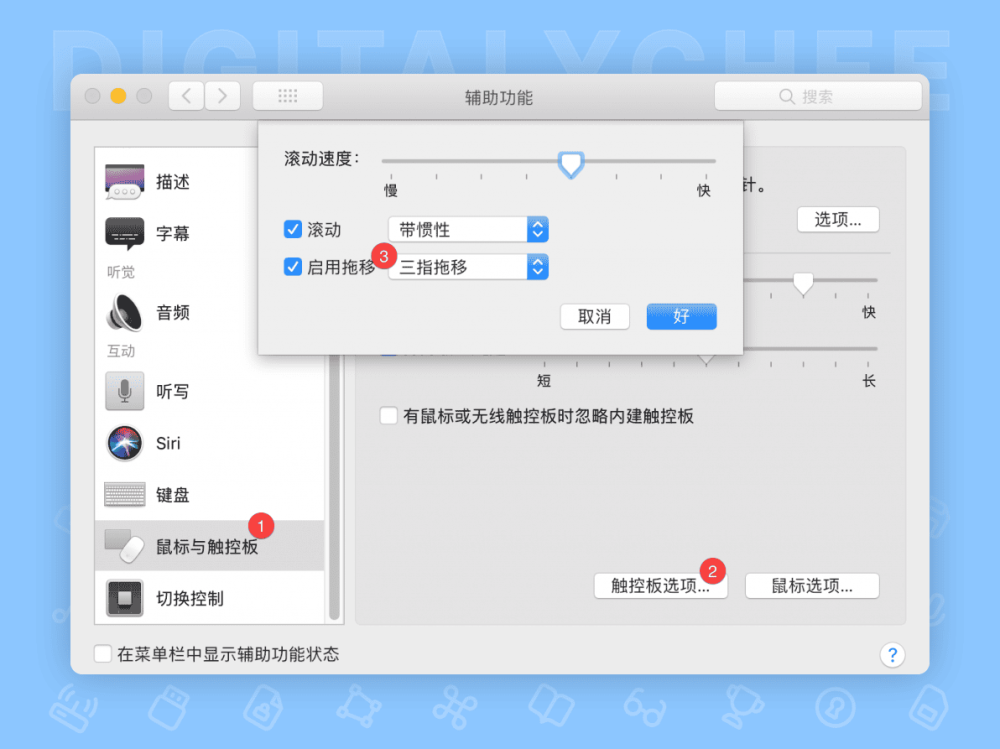The width and height of the screenshot is (1000, 749).
Task: Check 在菜单栏中显示辅助功能状态
Action: [x=103, y=654]
